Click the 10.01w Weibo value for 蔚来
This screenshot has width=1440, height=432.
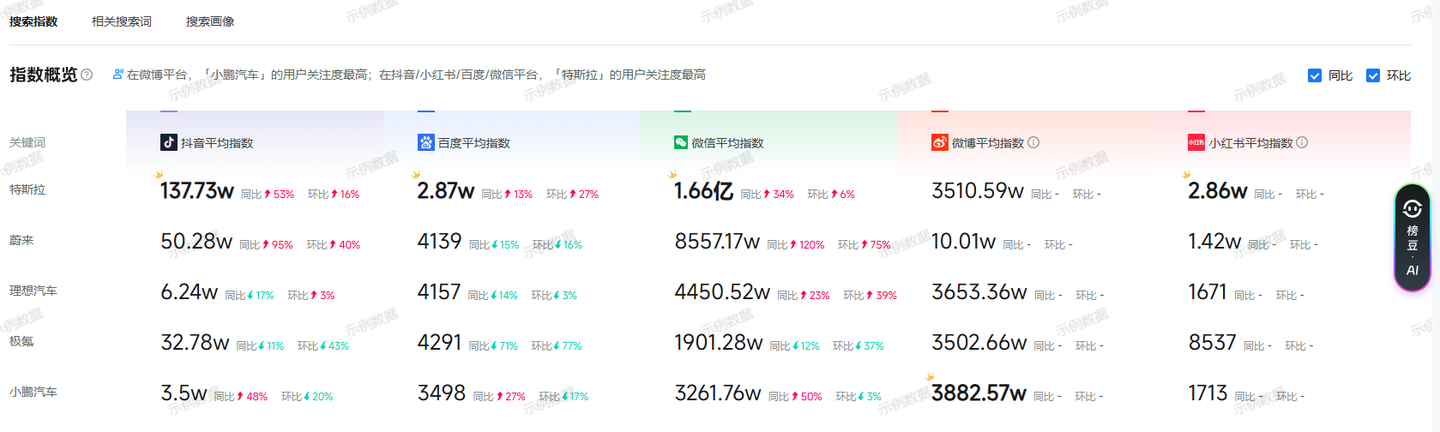[x=963, y=241]
